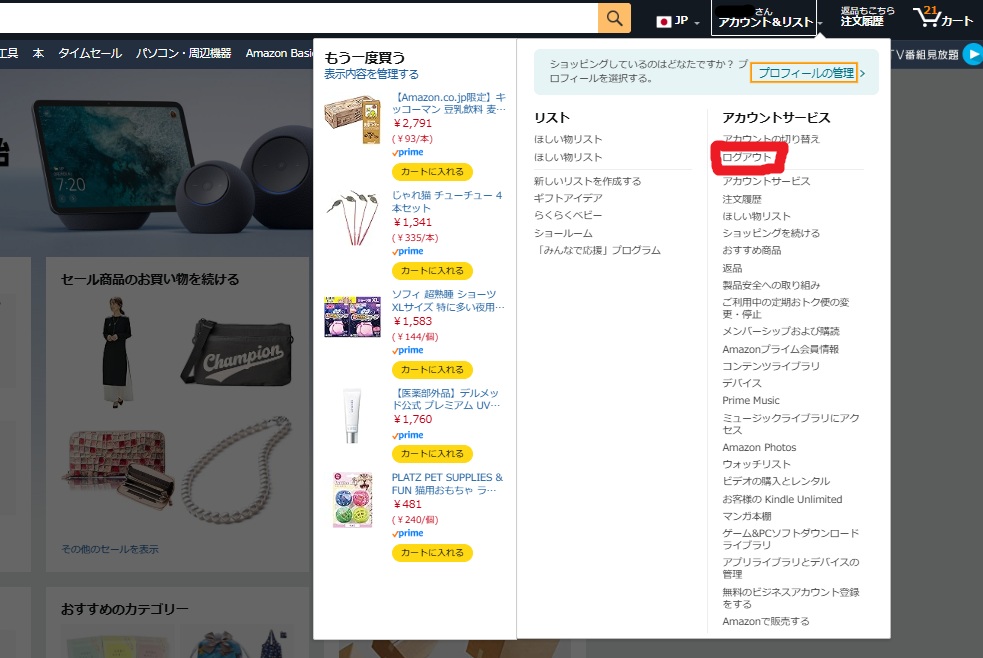Expand プロフィールの管理 chevron link
Viewport: 983px width, 658px height.
coord(862,73)
